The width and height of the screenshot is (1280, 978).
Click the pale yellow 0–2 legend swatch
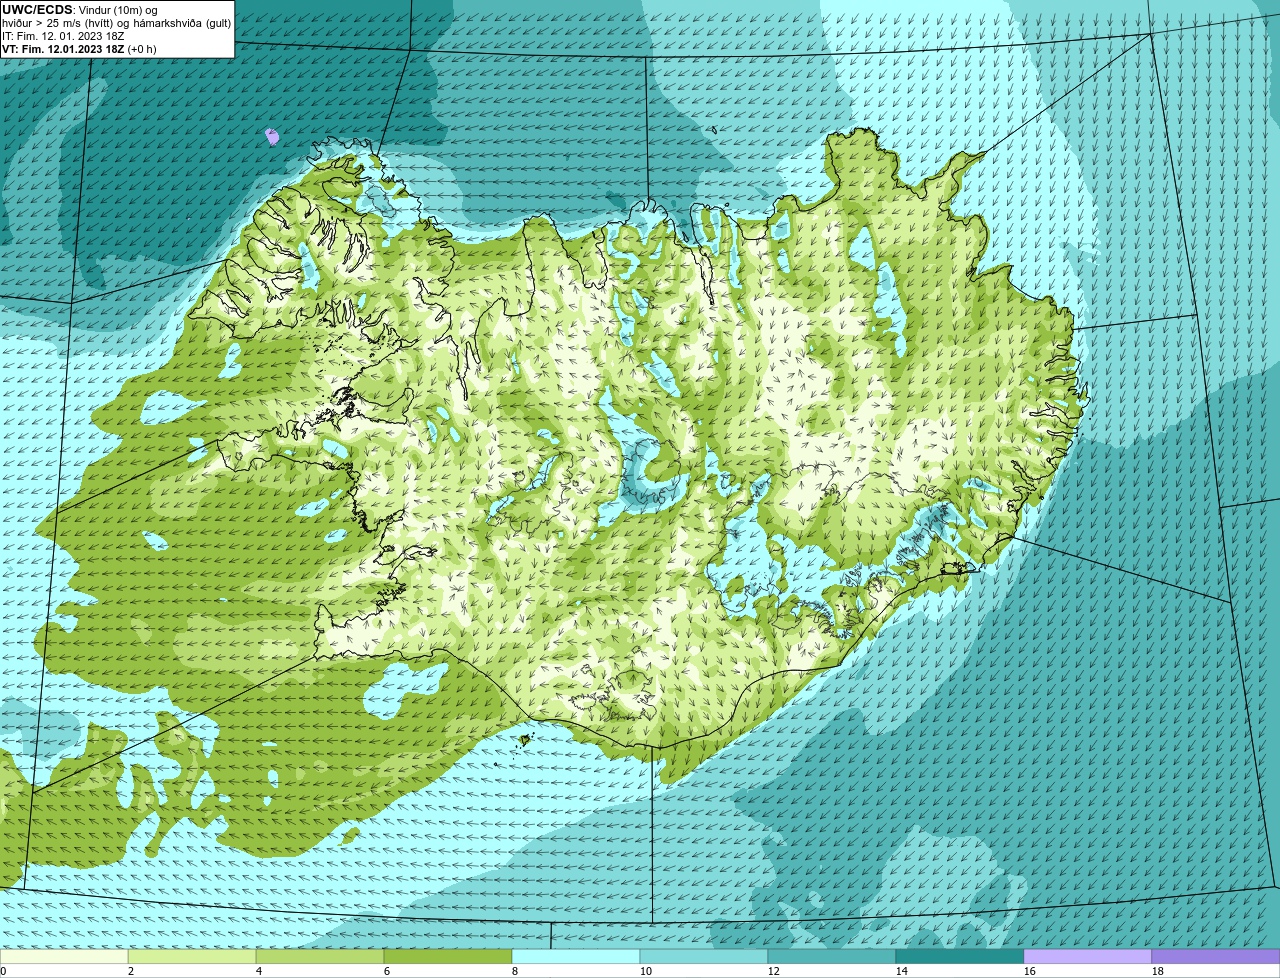pos(64,956)
